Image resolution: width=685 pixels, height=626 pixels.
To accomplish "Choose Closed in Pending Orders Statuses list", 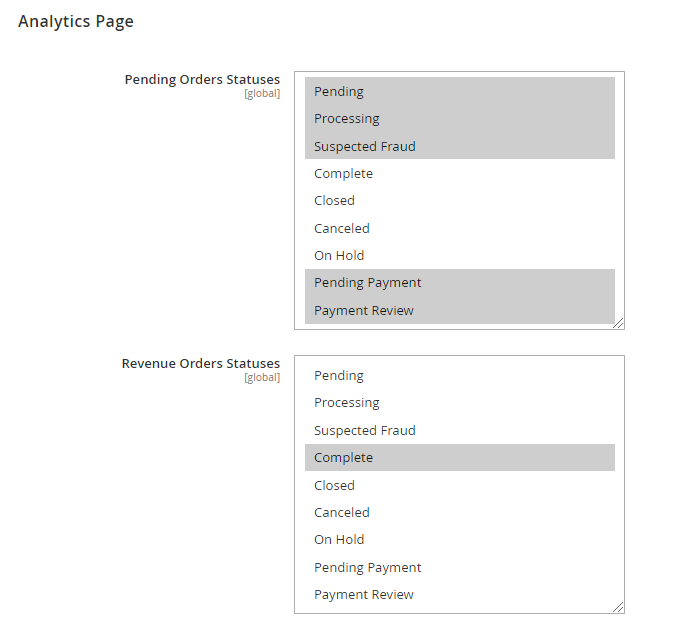I will 334,201.
